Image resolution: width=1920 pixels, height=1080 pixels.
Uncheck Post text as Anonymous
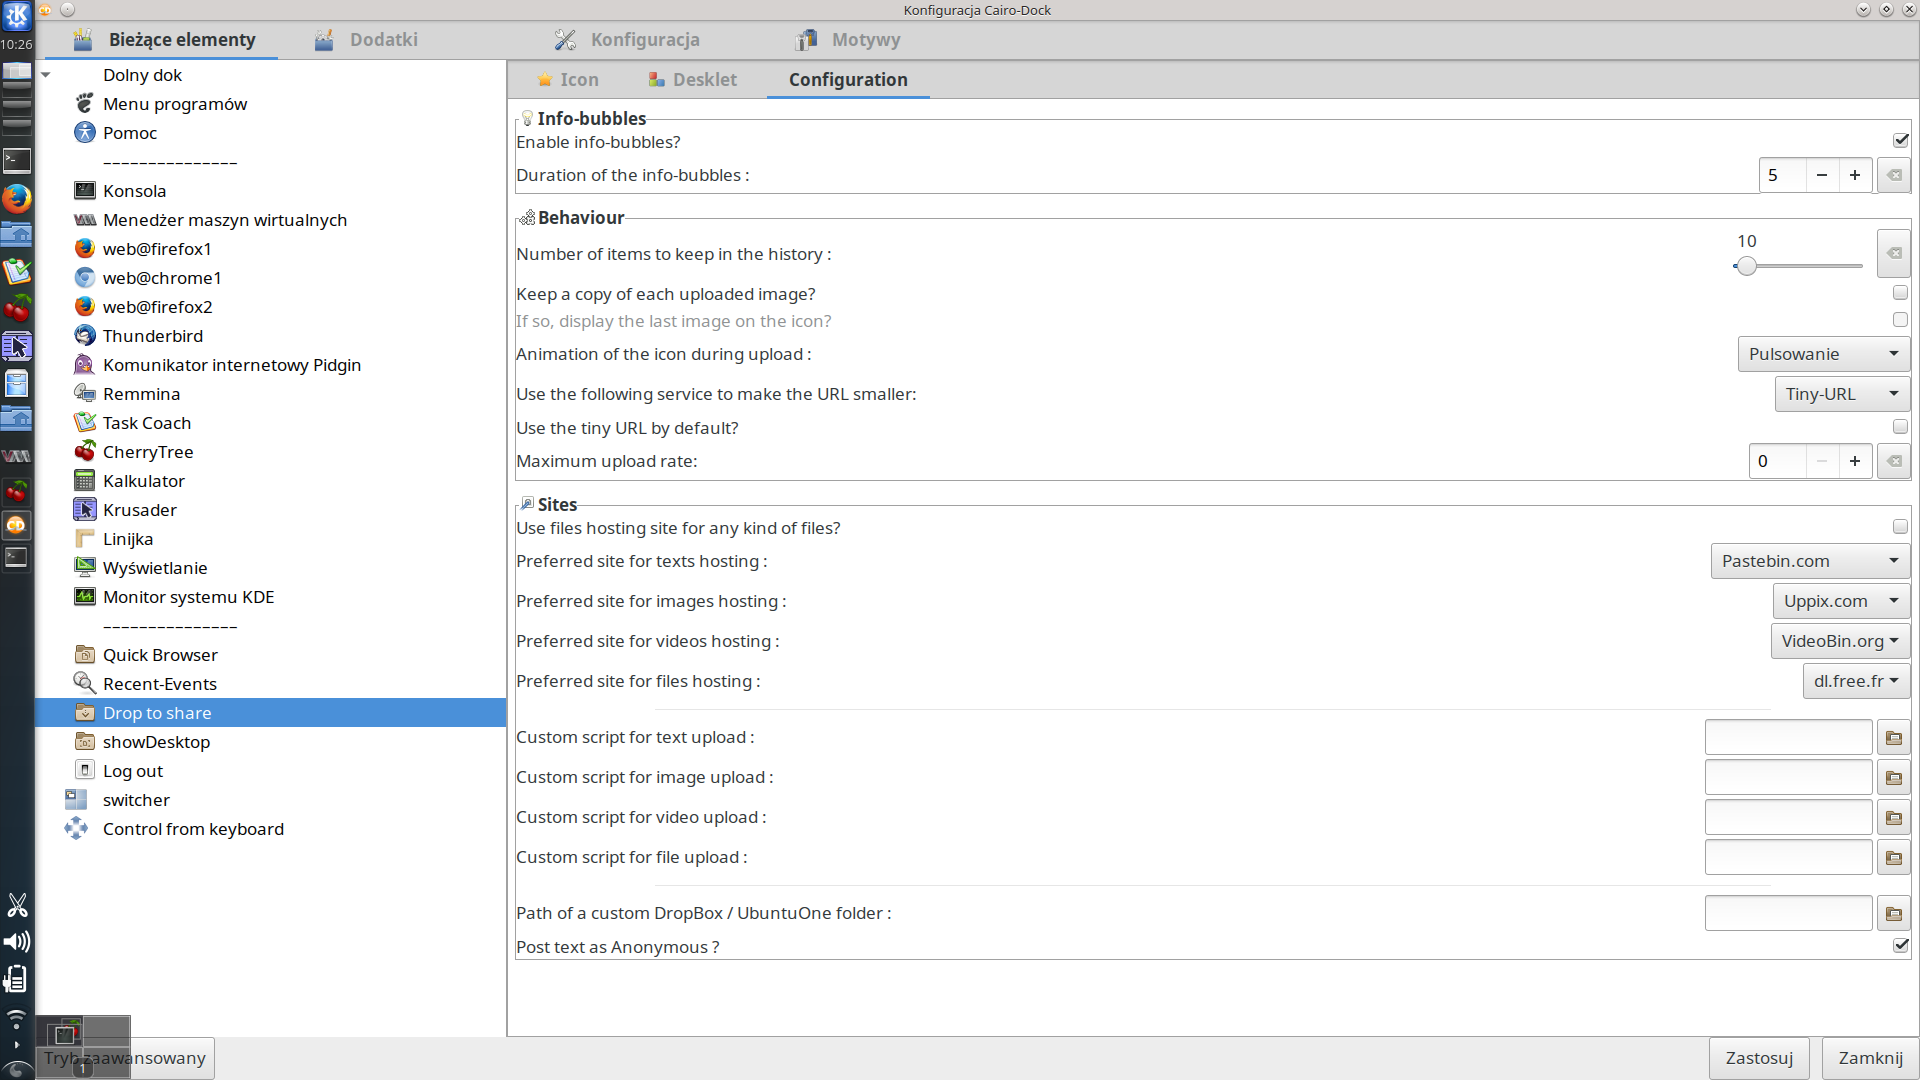tap(1900, 946)
